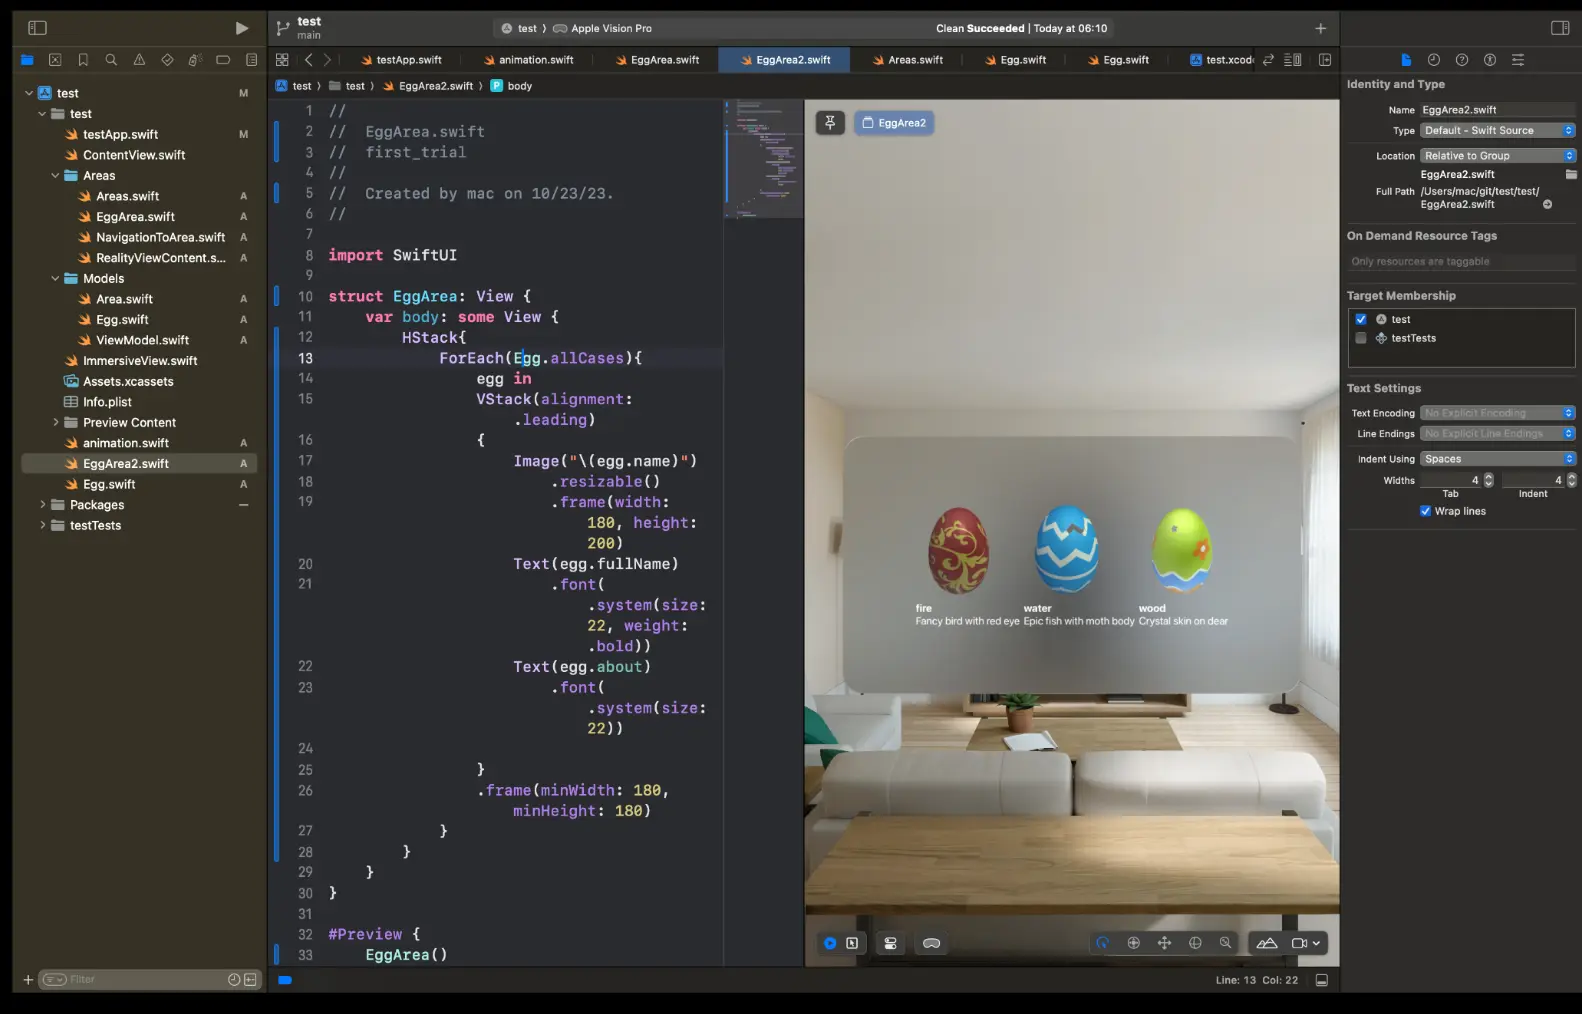Uncheck test target membership
The width and height of the screenshot is (1582, 1014).
1361,319
